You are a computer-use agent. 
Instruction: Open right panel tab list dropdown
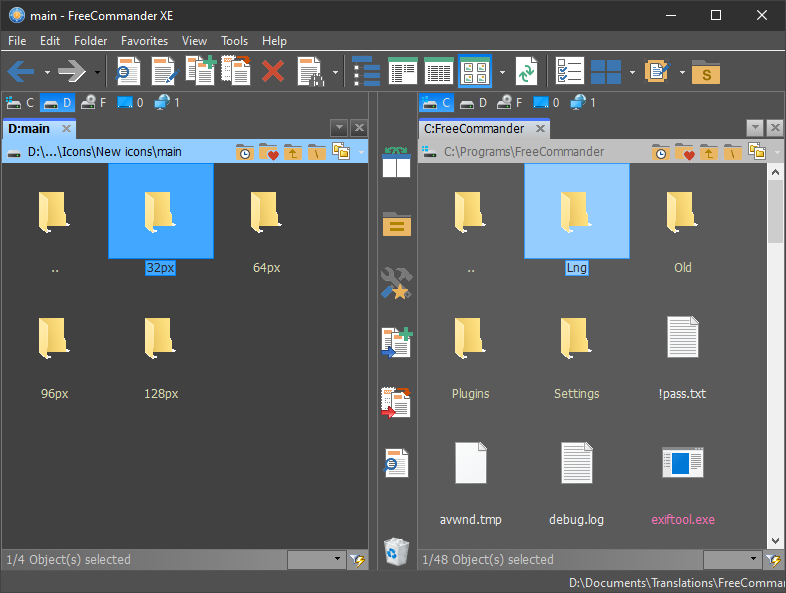tap(755, 128)
